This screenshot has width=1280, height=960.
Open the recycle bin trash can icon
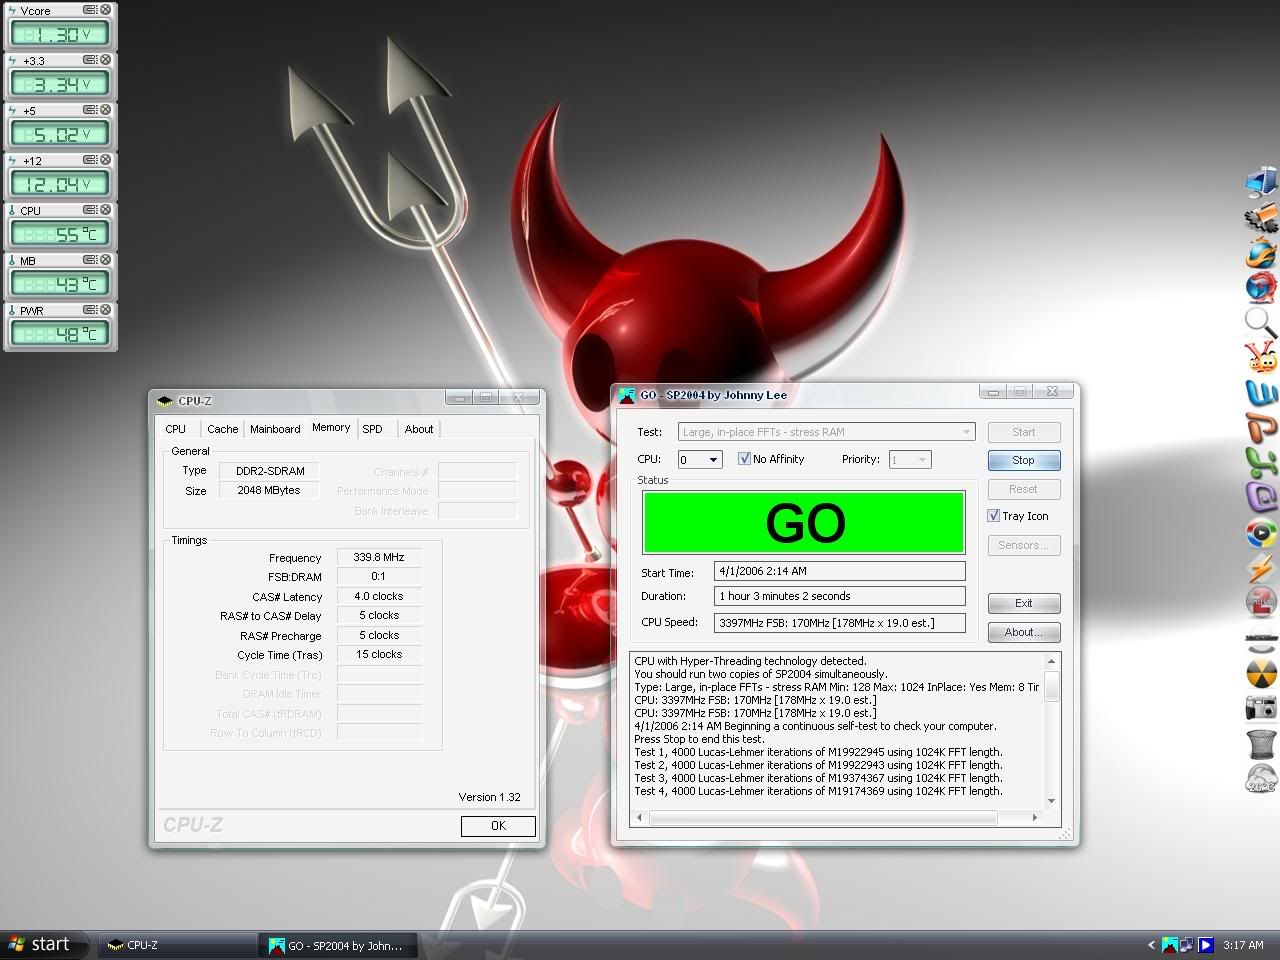click(1261, 743)
